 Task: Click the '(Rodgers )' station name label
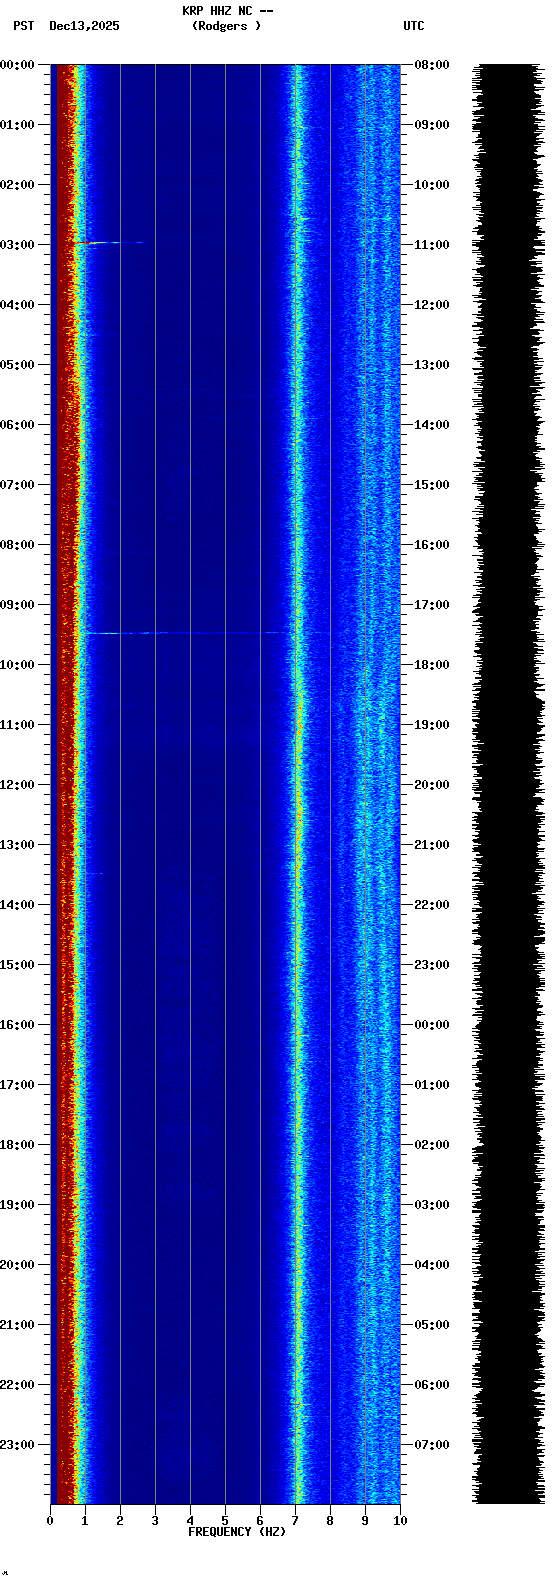point(227,26)
